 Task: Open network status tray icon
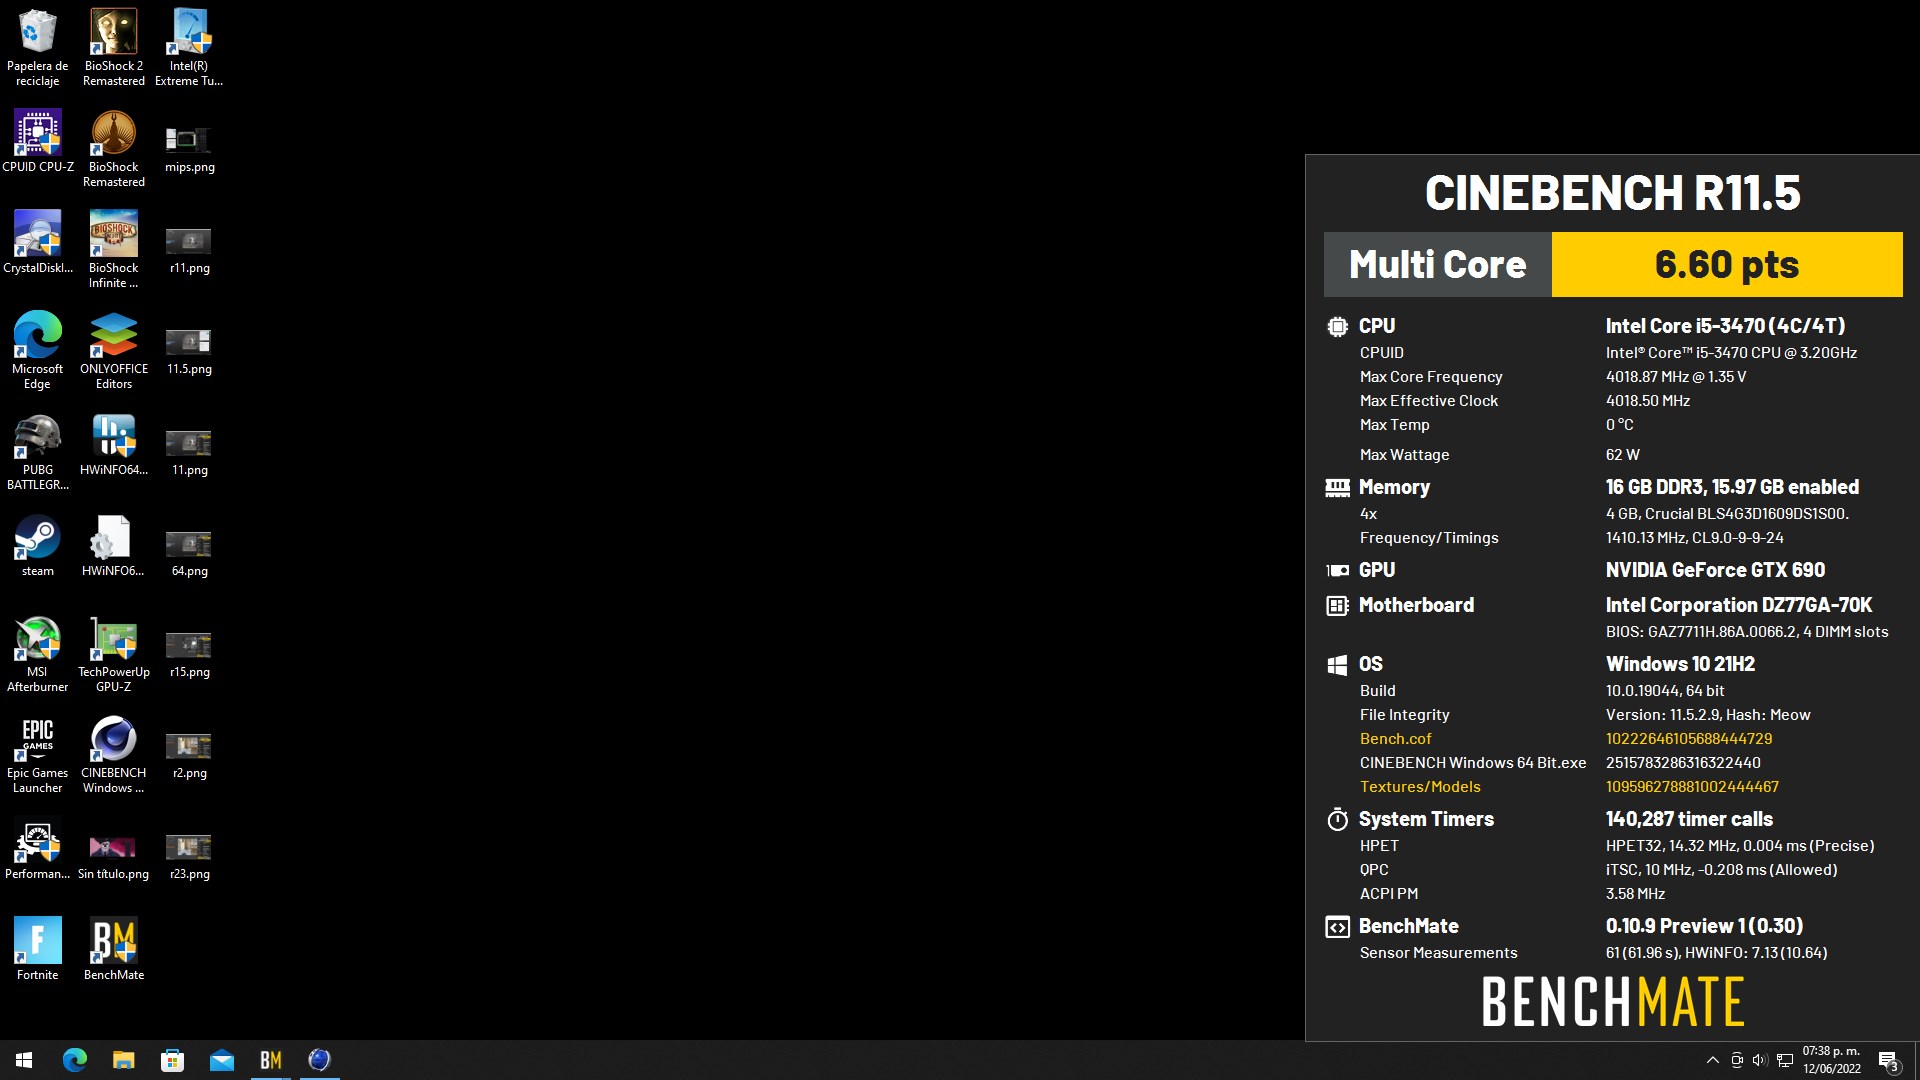(x=1785, y=1060)
